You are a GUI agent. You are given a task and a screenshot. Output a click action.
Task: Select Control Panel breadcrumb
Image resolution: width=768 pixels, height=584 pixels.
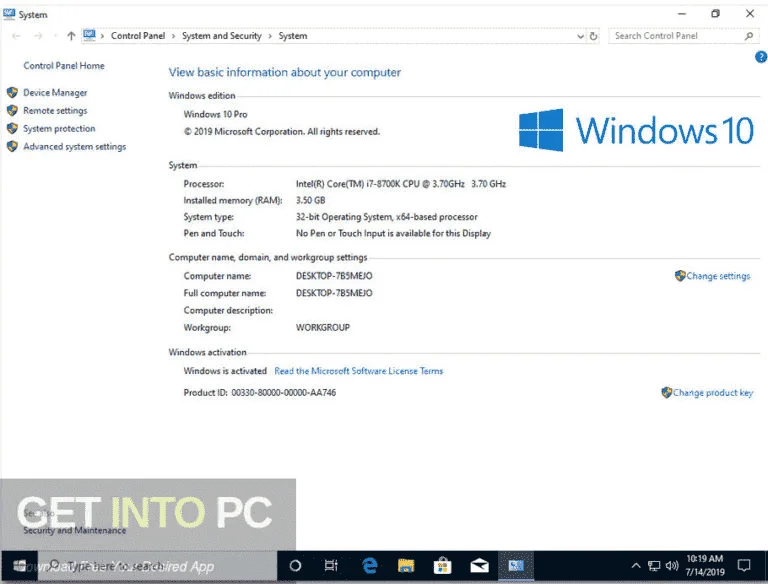[138, 36]
